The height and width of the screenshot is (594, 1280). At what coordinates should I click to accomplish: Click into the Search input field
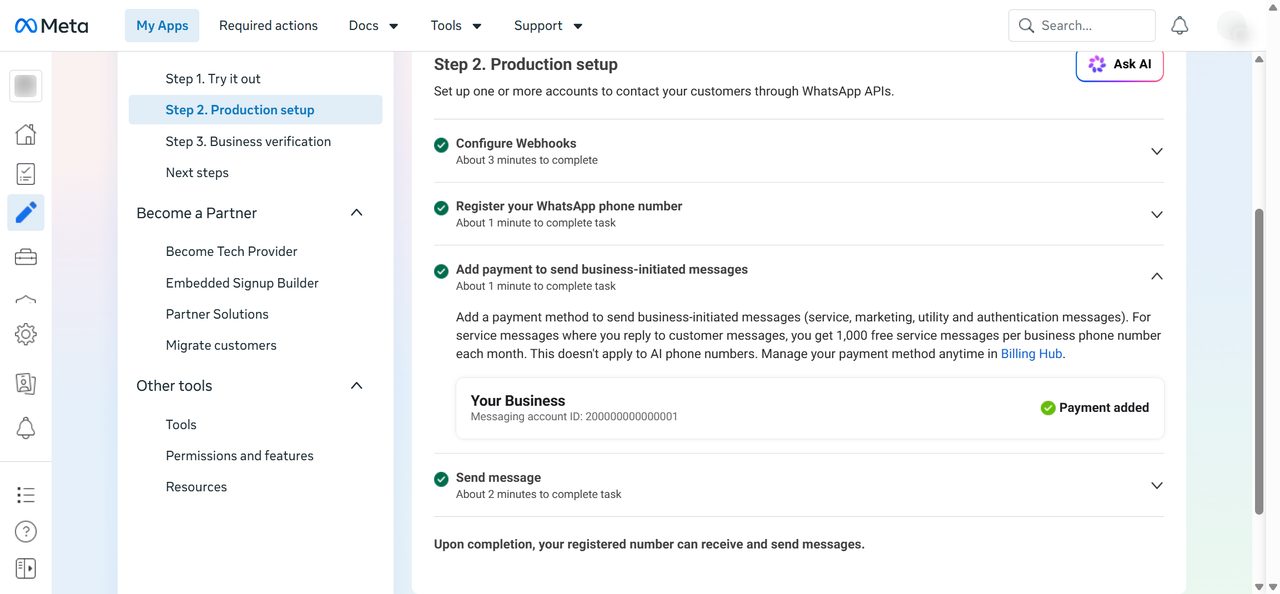click(1082, 26)
